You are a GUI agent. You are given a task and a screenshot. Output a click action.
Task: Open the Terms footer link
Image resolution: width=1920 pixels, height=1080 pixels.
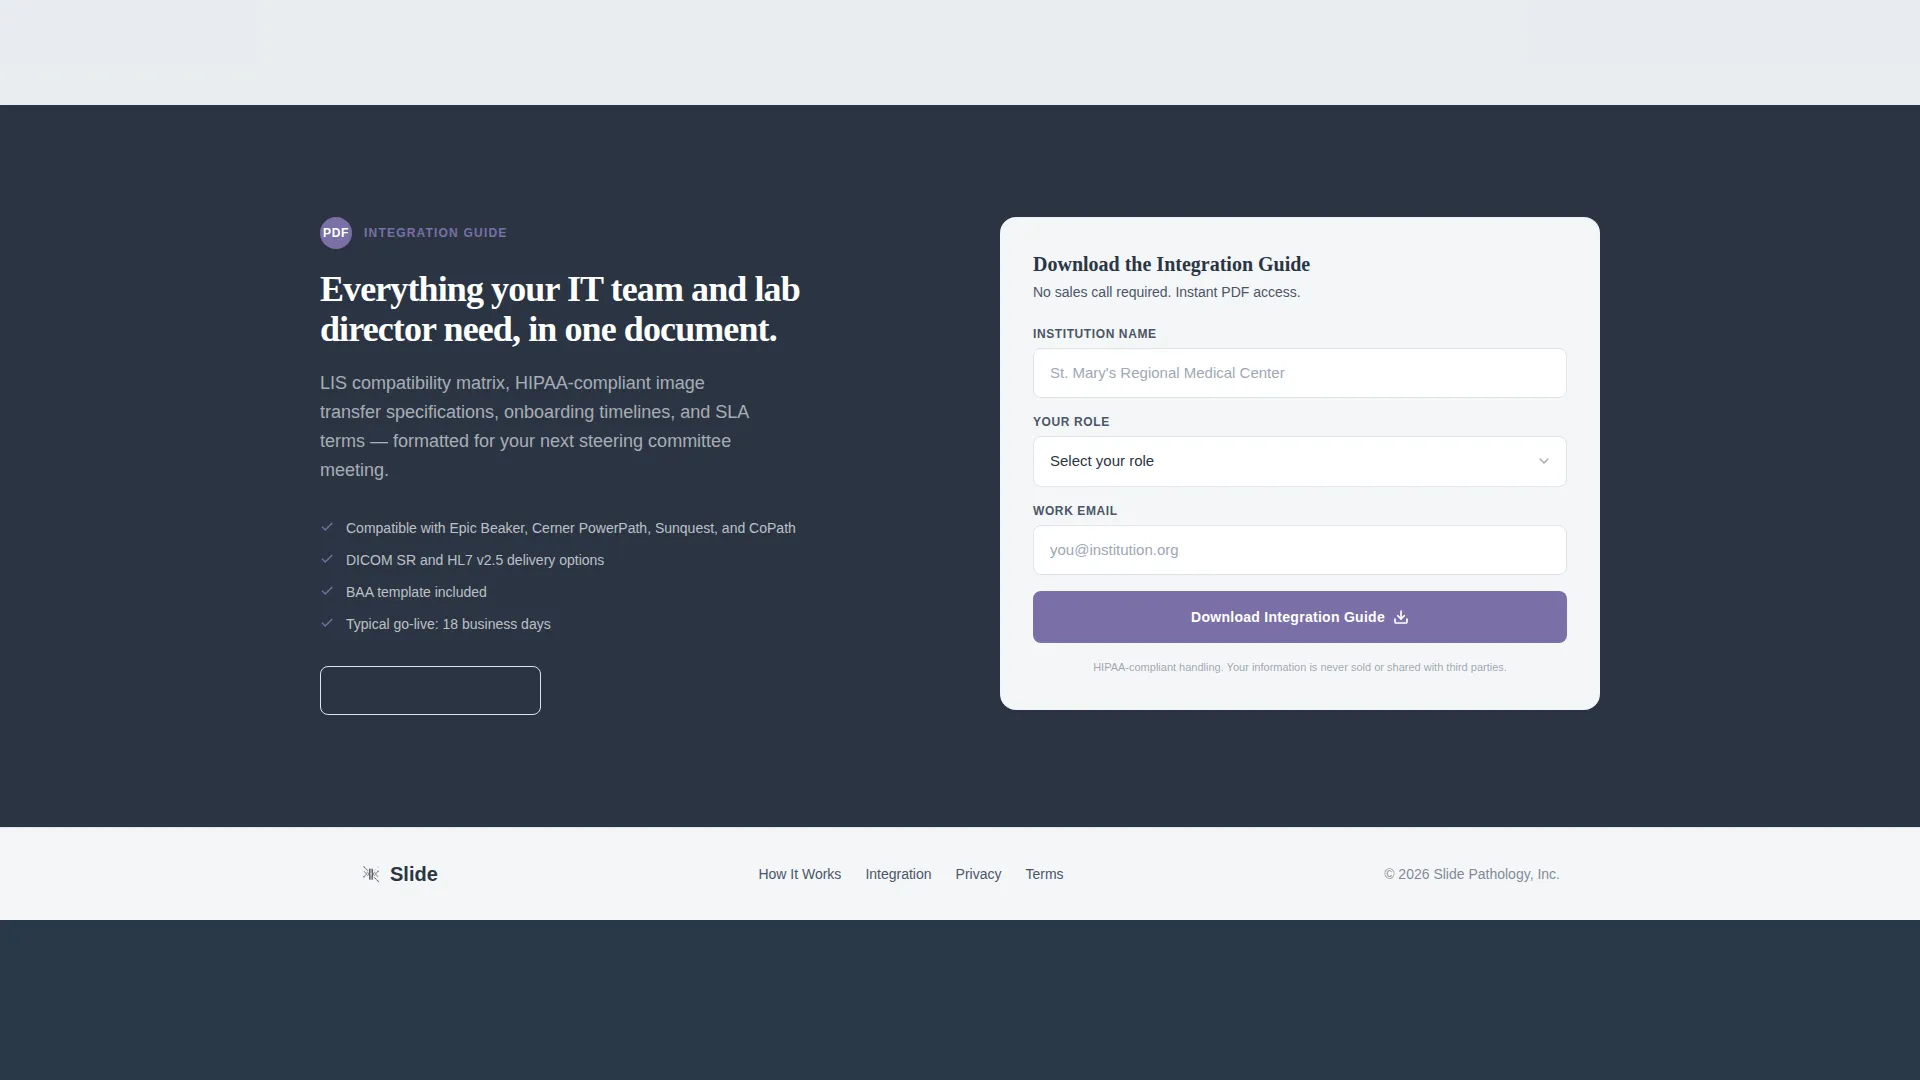click(1044, 874)
